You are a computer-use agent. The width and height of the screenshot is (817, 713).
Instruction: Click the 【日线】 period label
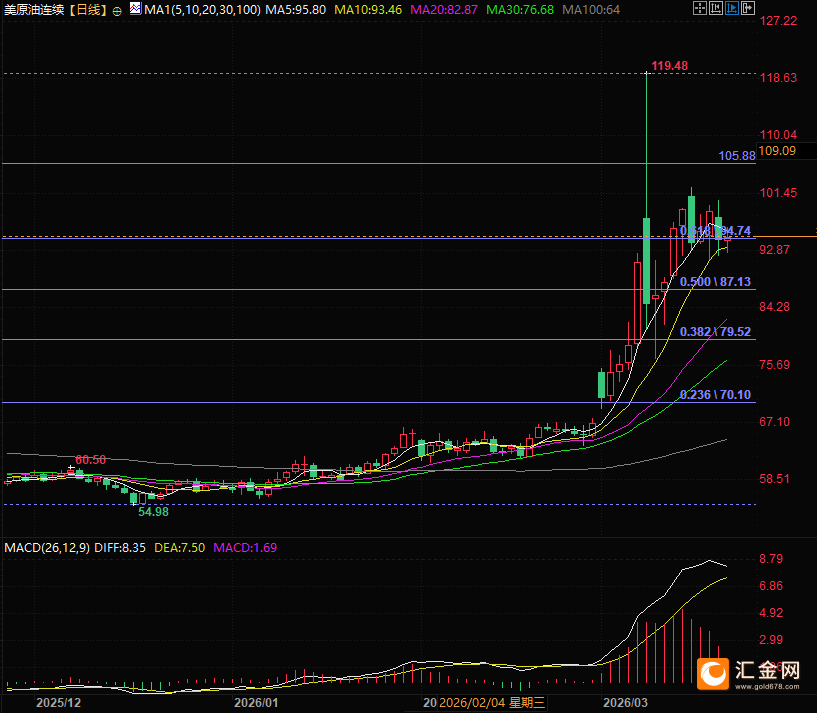pos(88,10)
